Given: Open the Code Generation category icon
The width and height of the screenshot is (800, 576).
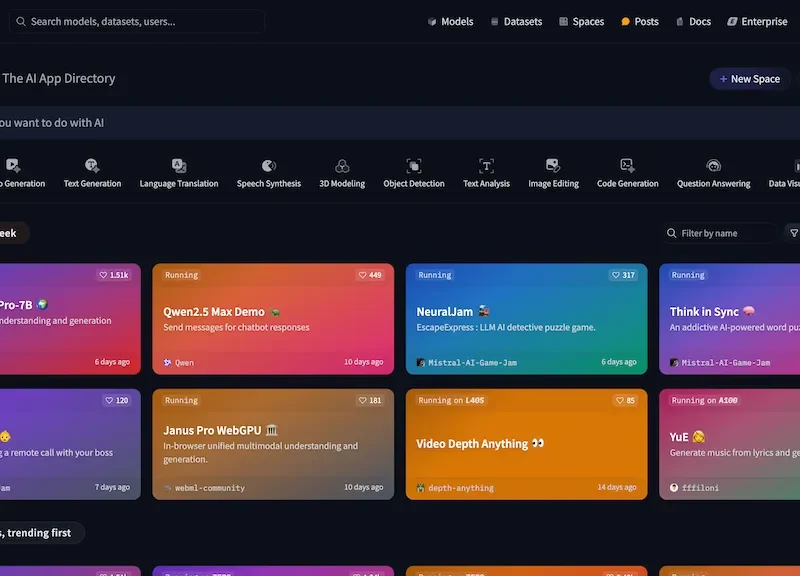Looking at the screenshot, I should tap(627, 165).
